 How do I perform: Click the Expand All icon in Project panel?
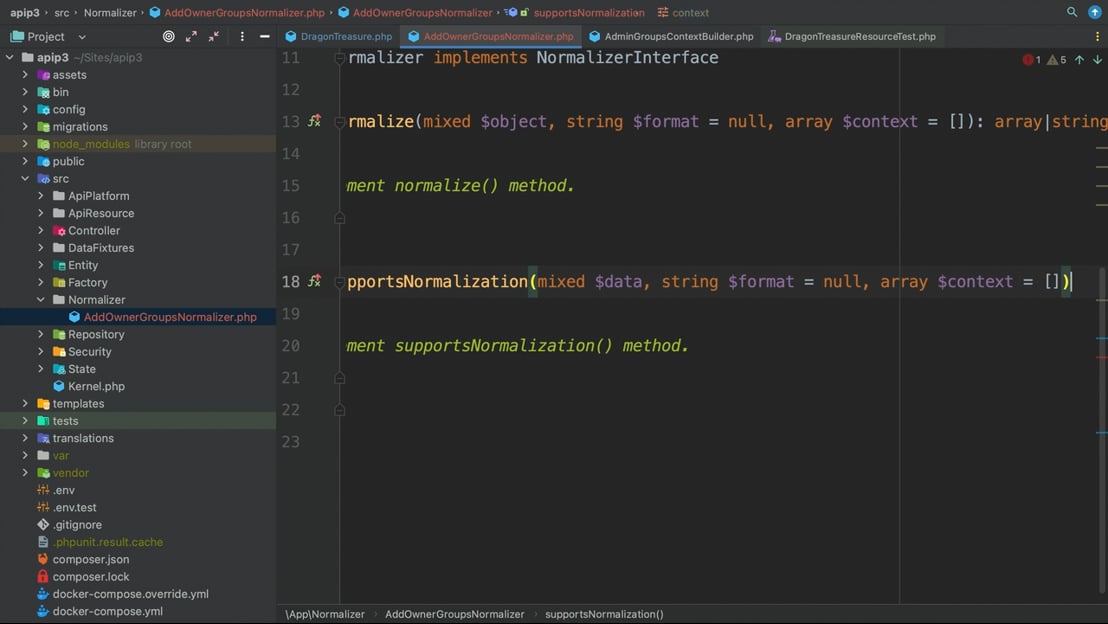[x=191, y=36]
